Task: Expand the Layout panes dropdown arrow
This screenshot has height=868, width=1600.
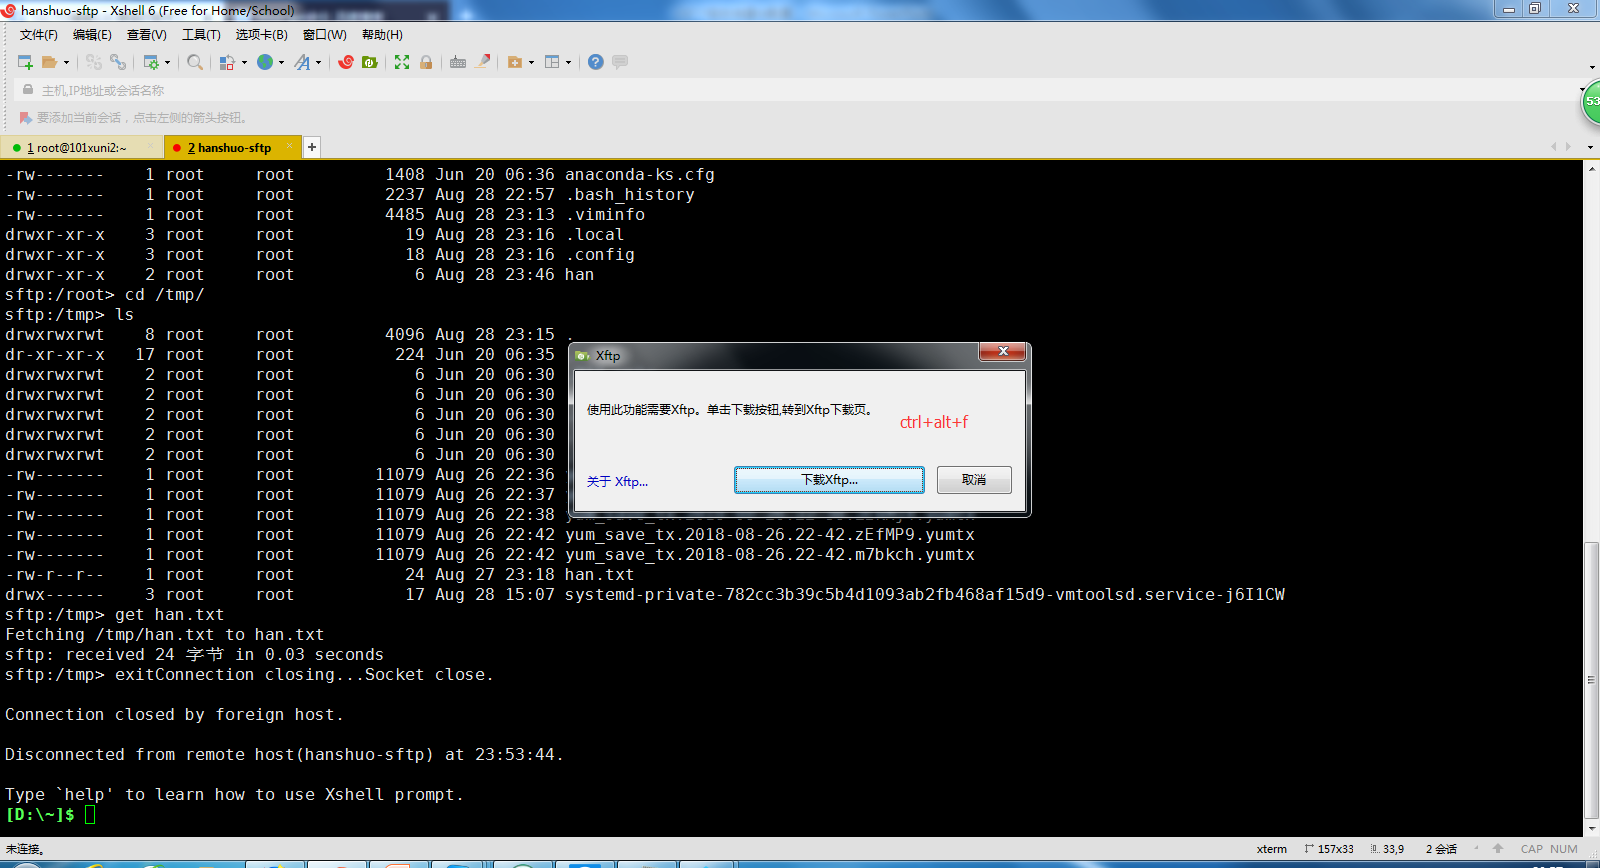Action: 568,62
